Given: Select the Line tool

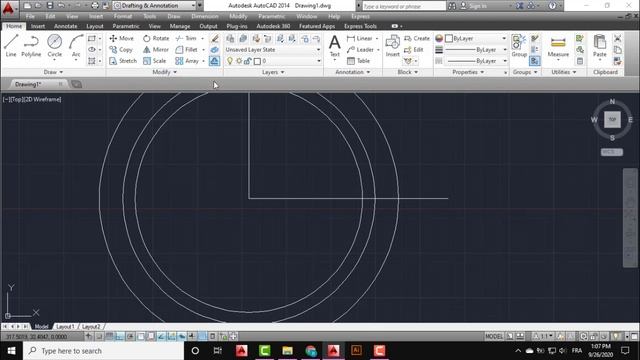Looking at the screenshot, I should (11, 45).
